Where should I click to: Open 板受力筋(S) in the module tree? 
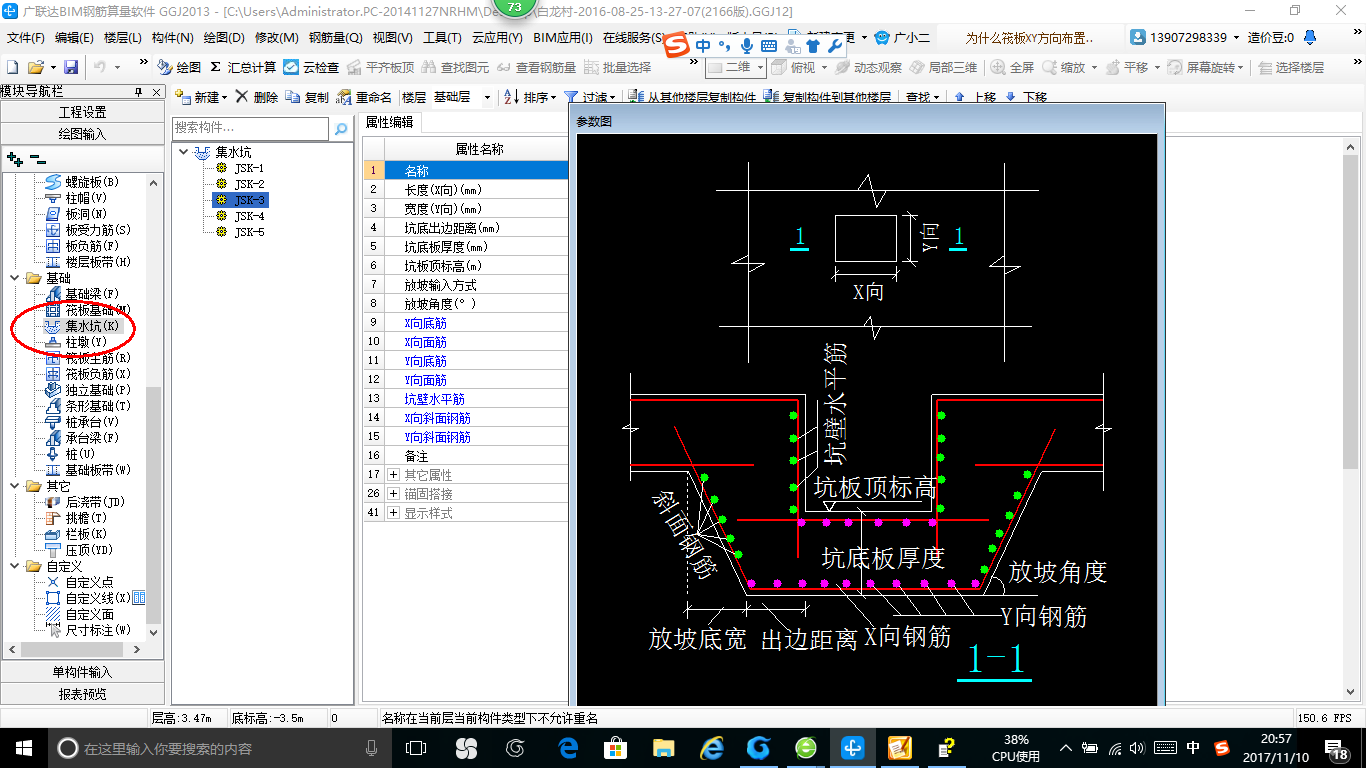[98, 230]
